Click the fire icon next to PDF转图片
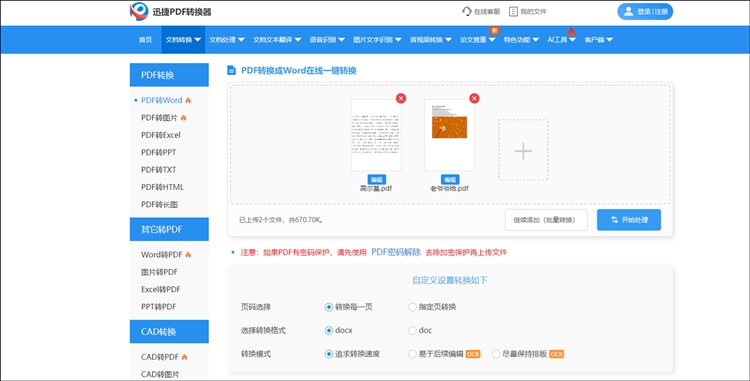This screenshot has width=750, height=381. tap(183, 118)
